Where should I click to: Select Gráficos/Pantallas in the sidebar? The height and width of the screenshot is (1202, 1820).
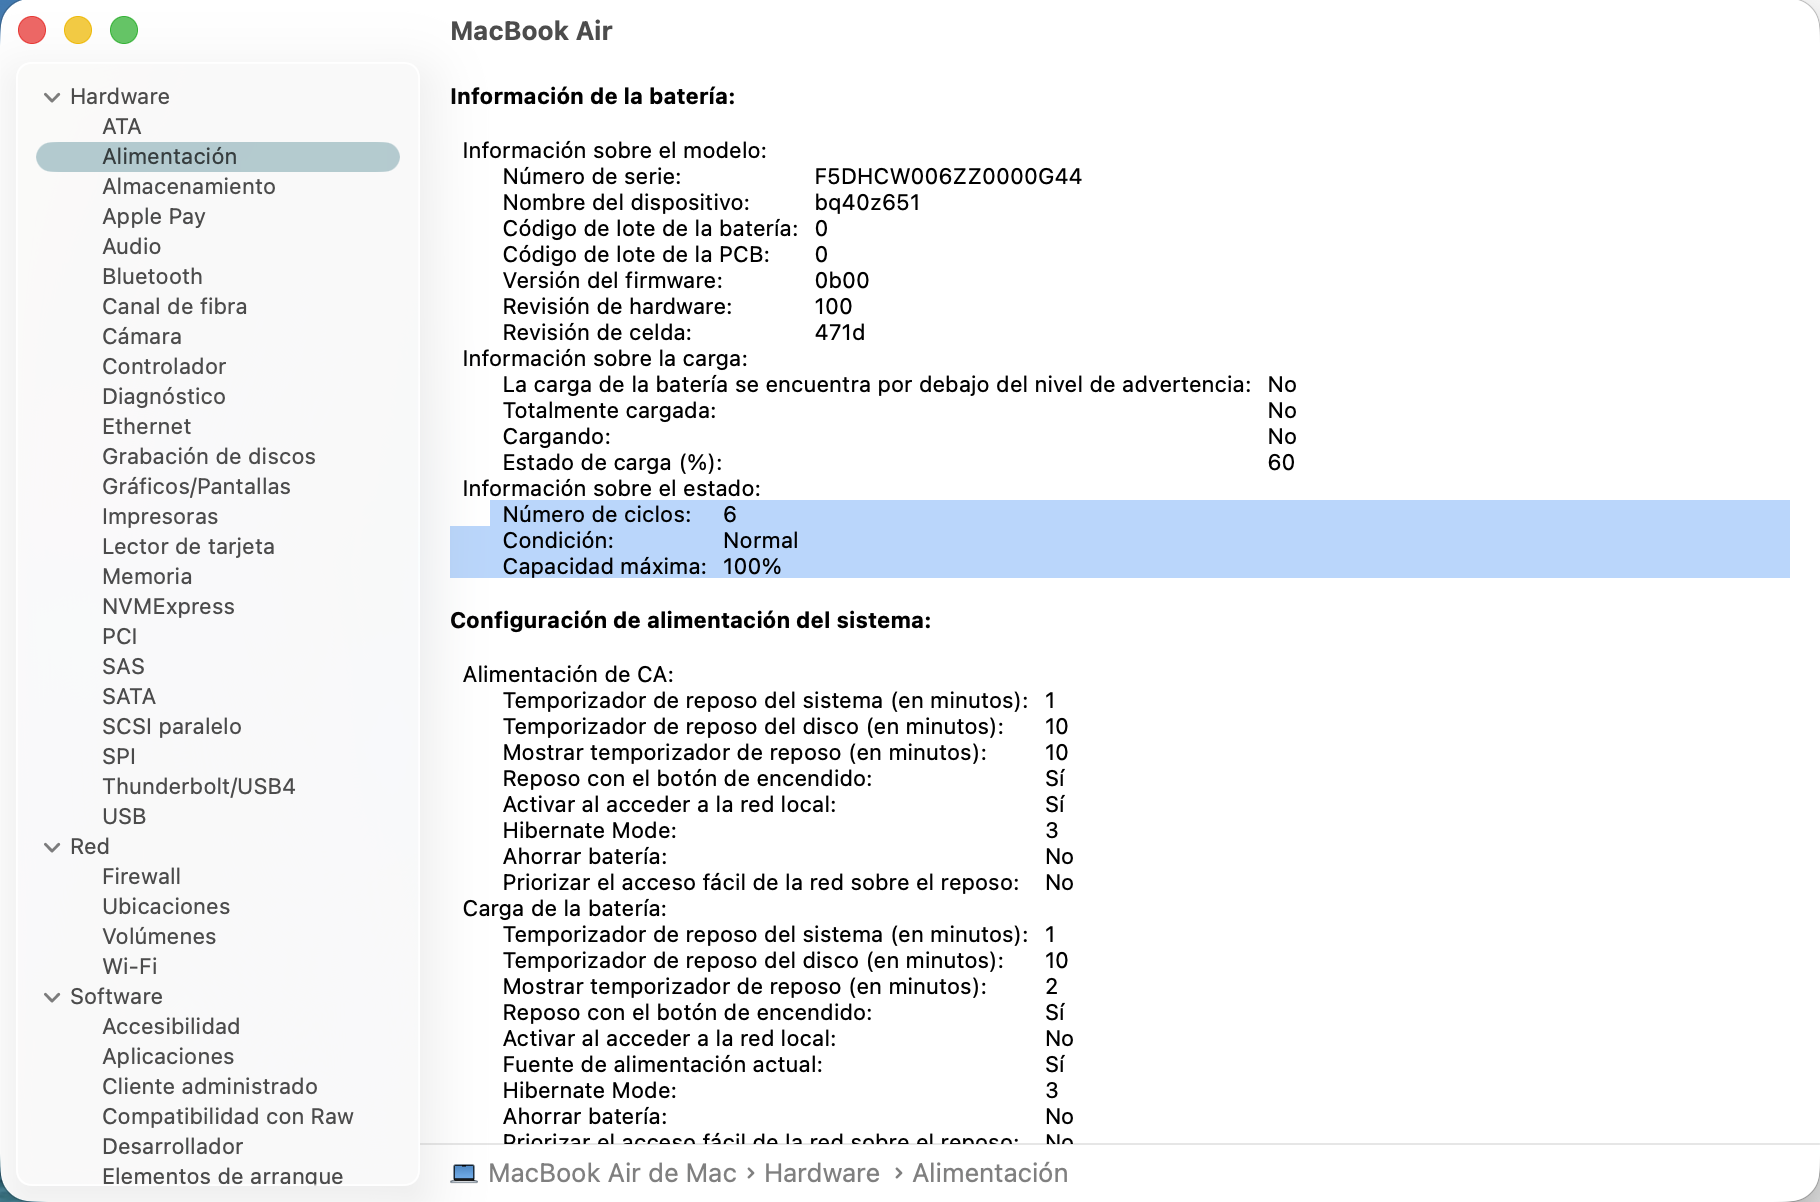196,486
